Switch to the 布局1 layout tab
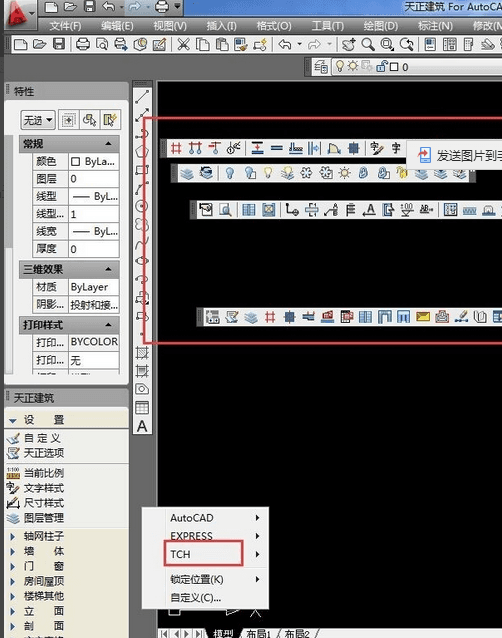The height and width of the screenshot is (638, 502). pyautogui.click(x=258, y=634)
